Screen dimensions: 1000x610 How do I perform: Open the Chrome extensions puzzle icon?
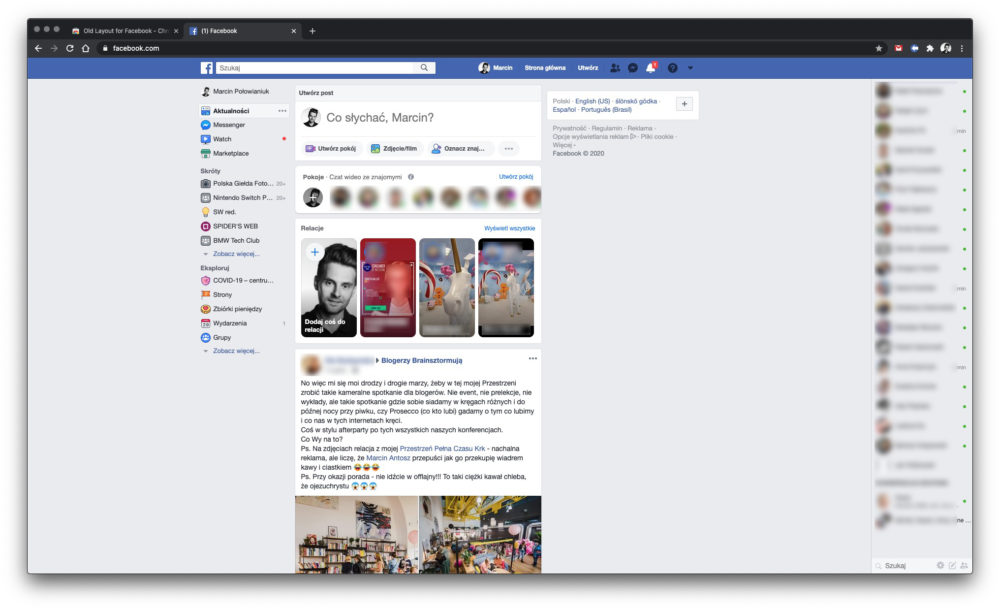pyautogui.click(x=930, y=48)
